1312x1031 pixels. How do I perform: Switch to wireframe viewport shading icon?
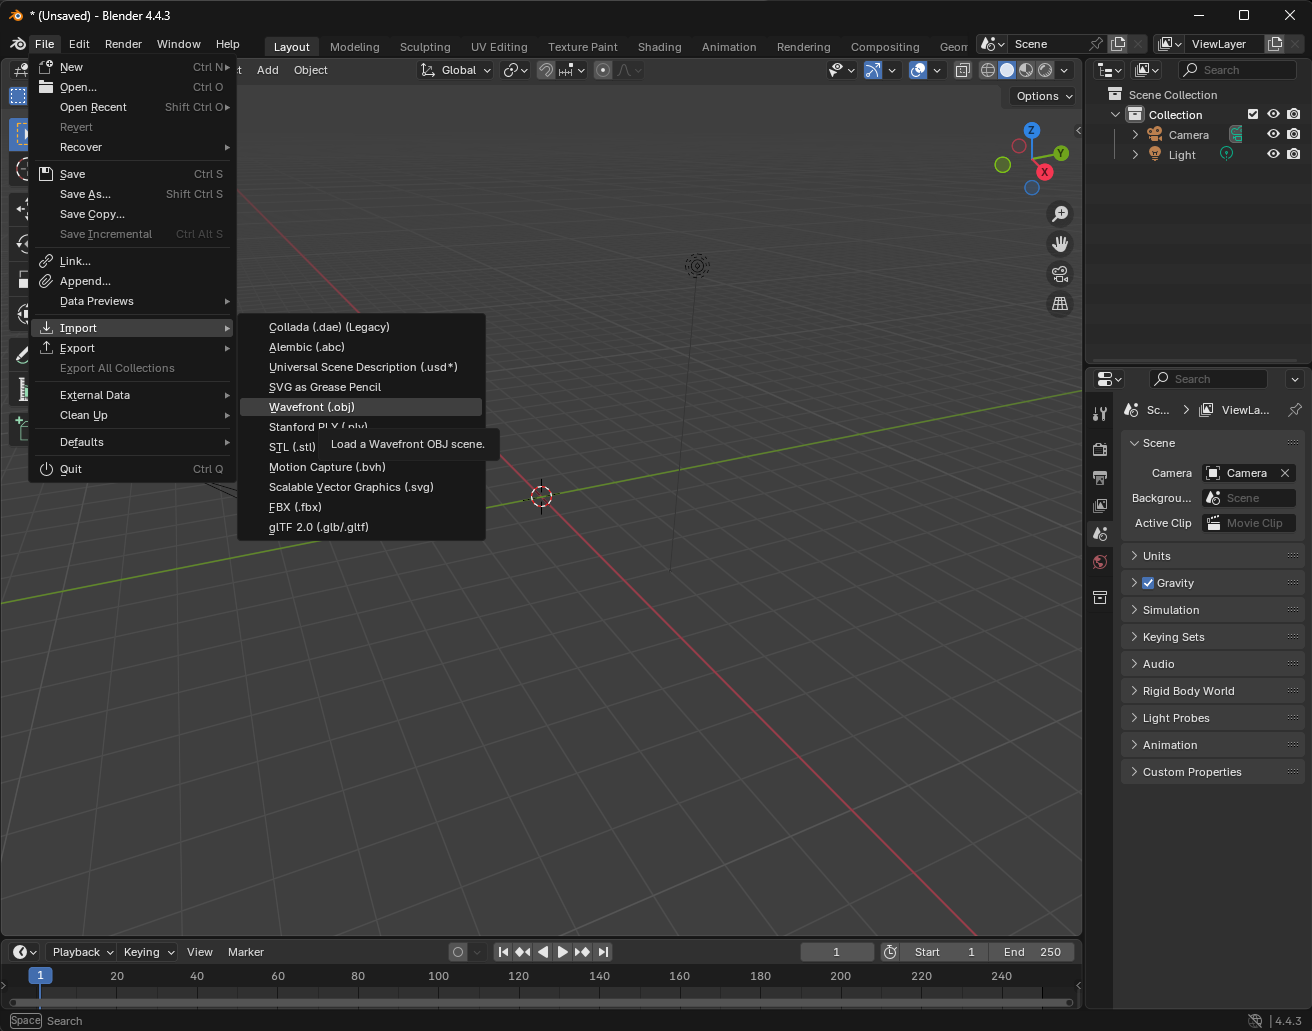tap(988, 70)
